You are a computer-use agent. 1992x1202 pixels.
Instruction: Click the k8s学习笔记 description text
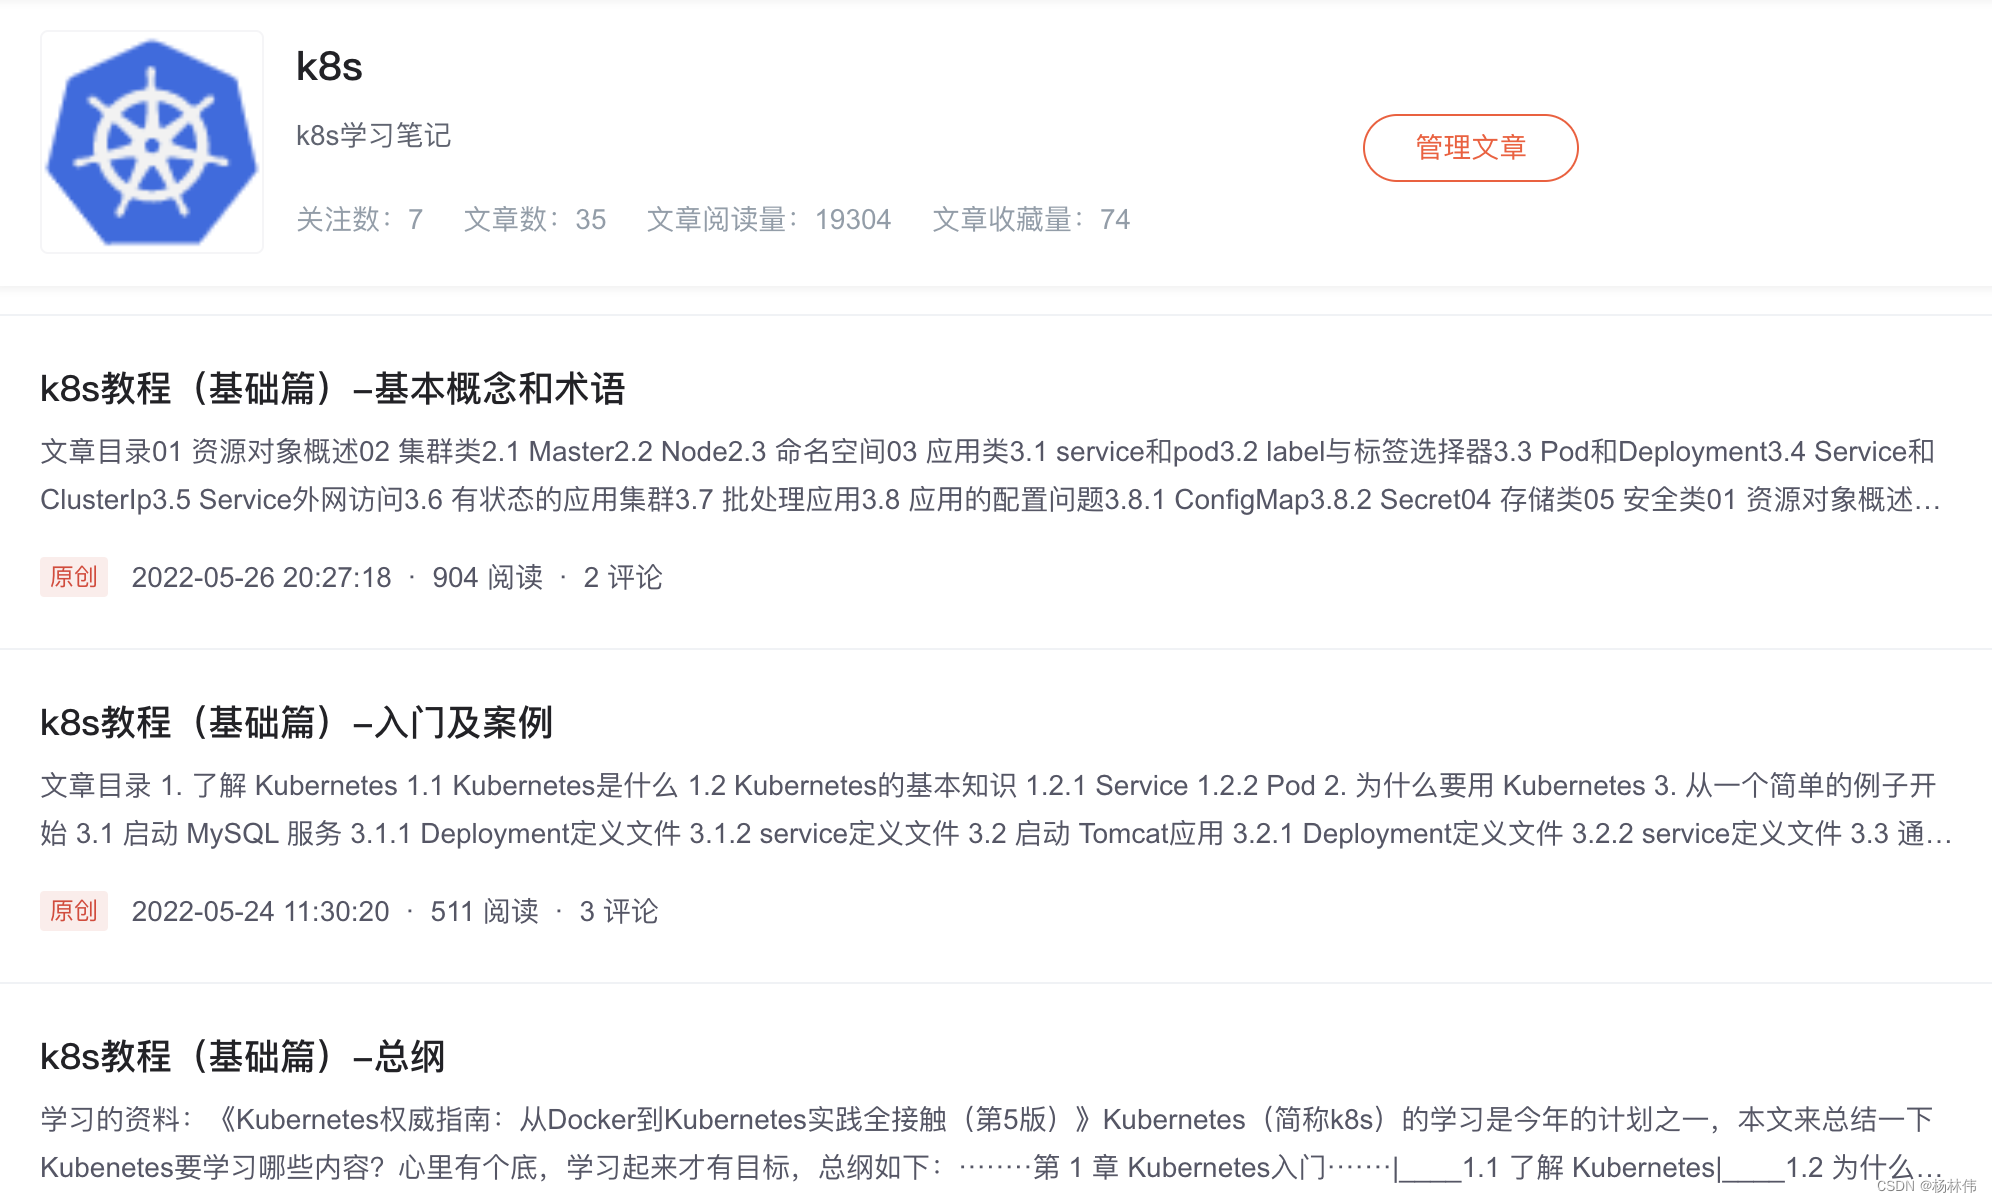click(373, 135)
